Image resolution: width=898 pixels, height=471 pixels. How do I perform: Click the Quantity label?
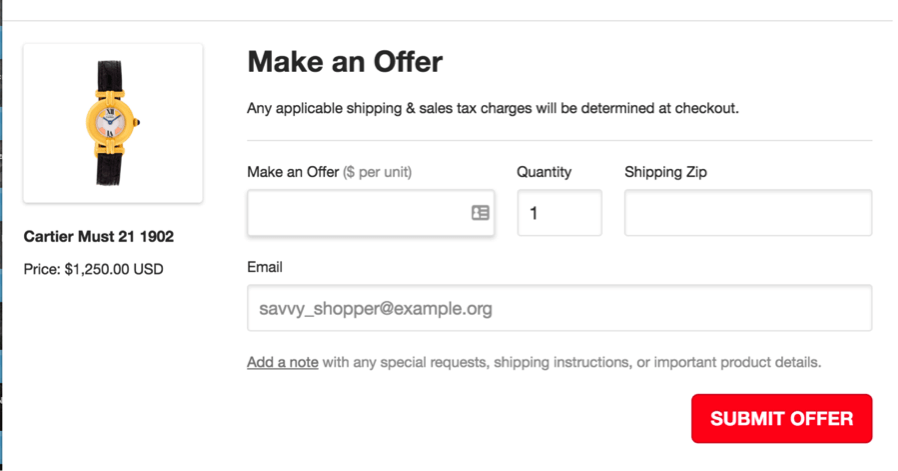click(x=544, y=172)
